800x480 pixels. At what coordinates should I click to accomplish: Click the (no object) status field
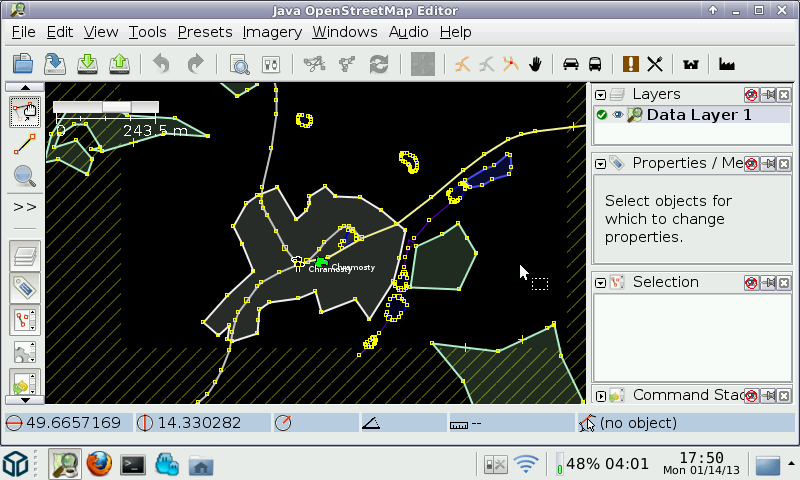coord(686,423)
